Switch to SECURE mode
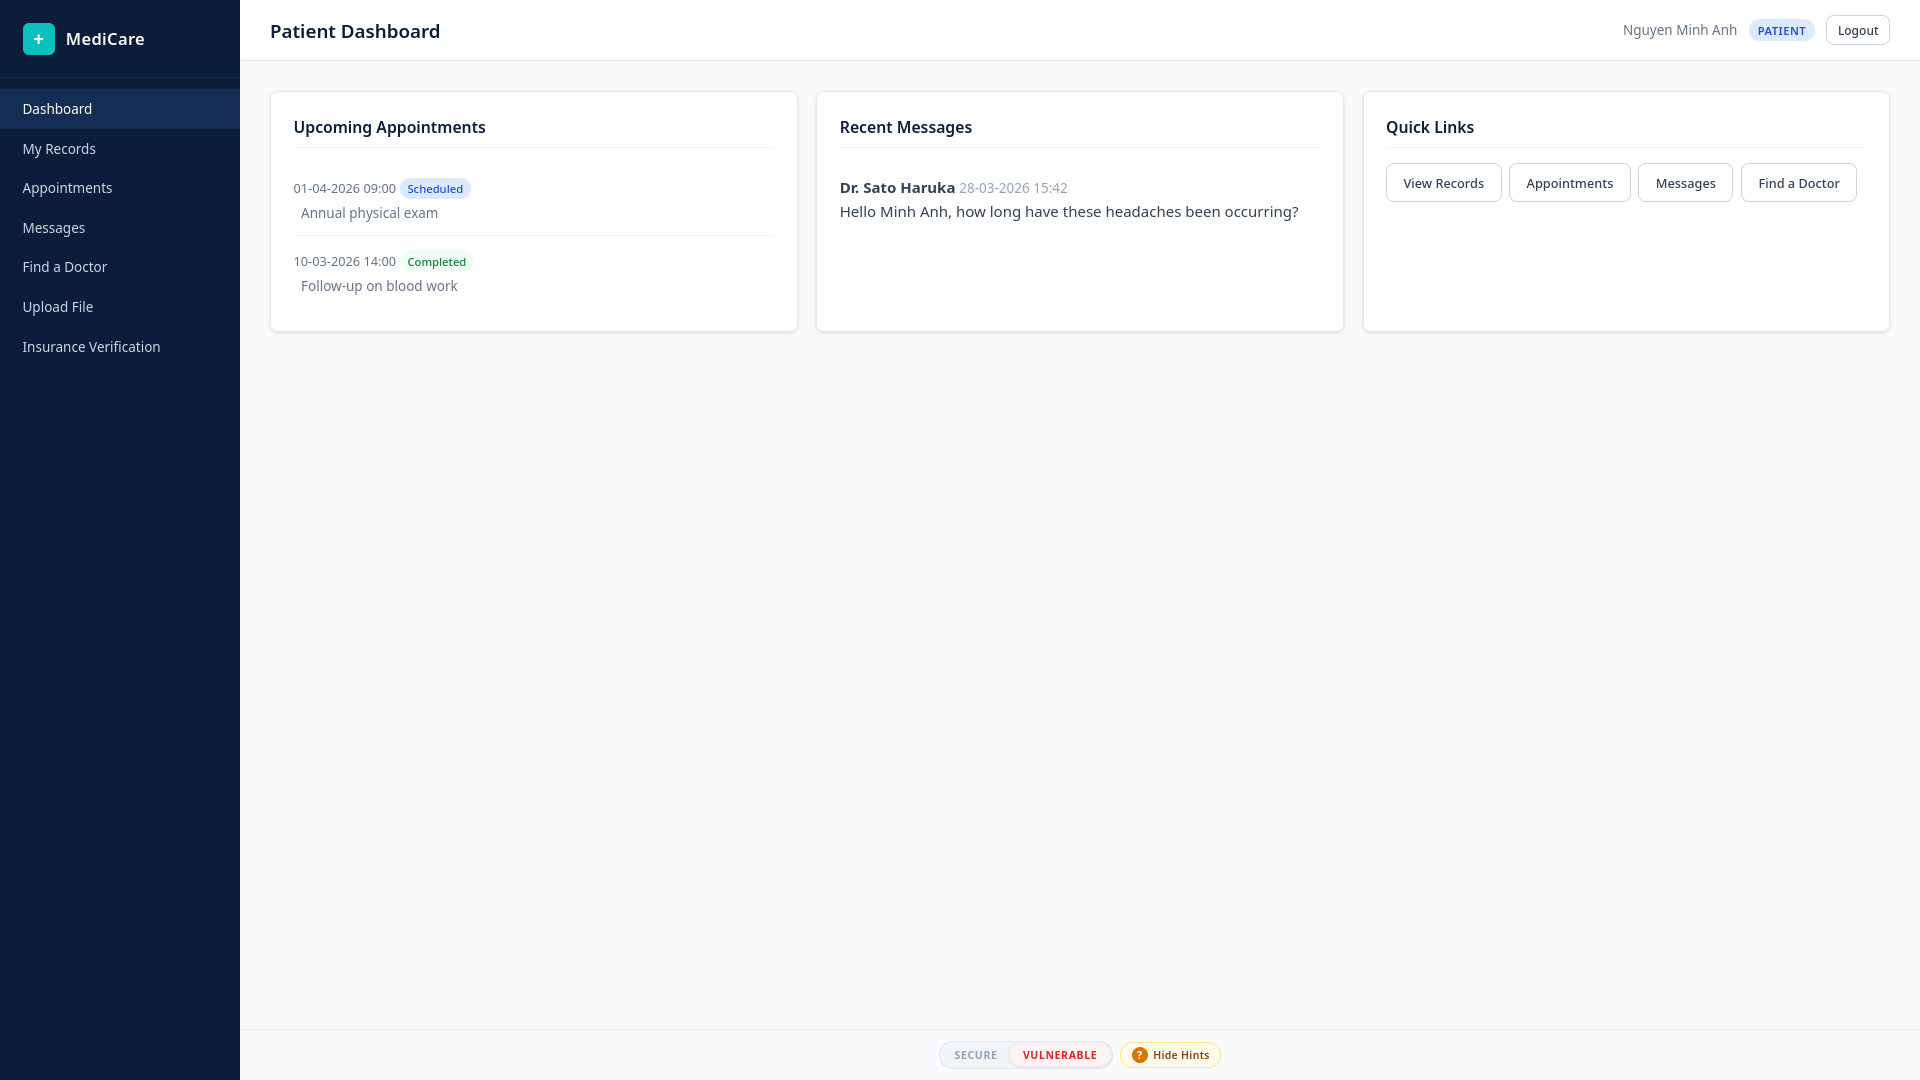 (x=975, y=1055)
